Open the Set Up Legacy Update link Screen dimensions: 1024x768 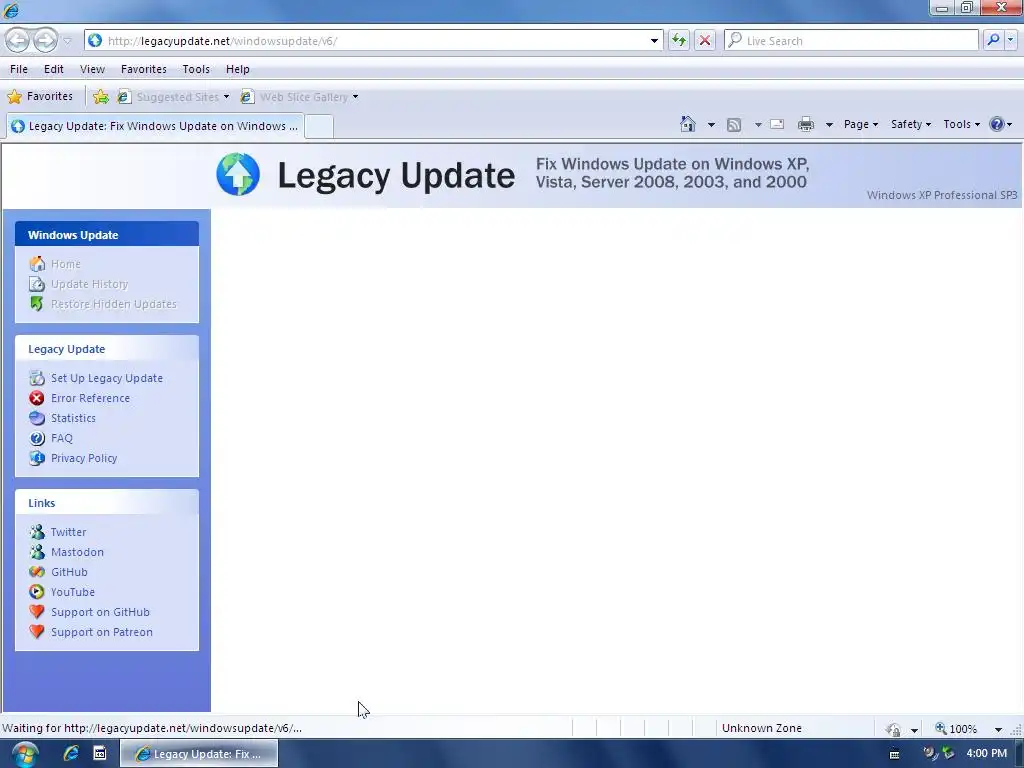pyautogui.click(x=107, y=378)
